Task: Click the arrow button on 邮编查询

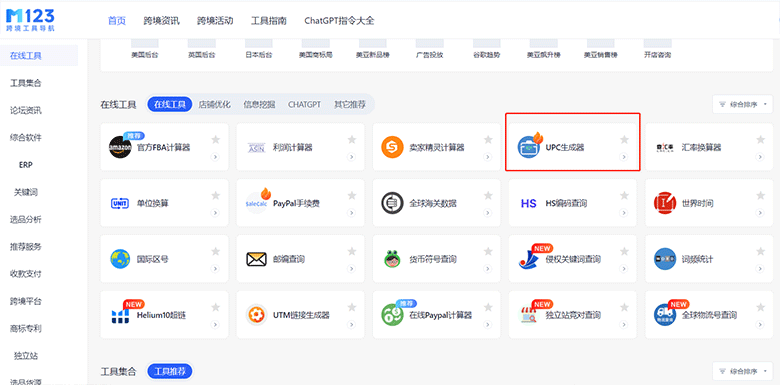Action: click(352, 269)
